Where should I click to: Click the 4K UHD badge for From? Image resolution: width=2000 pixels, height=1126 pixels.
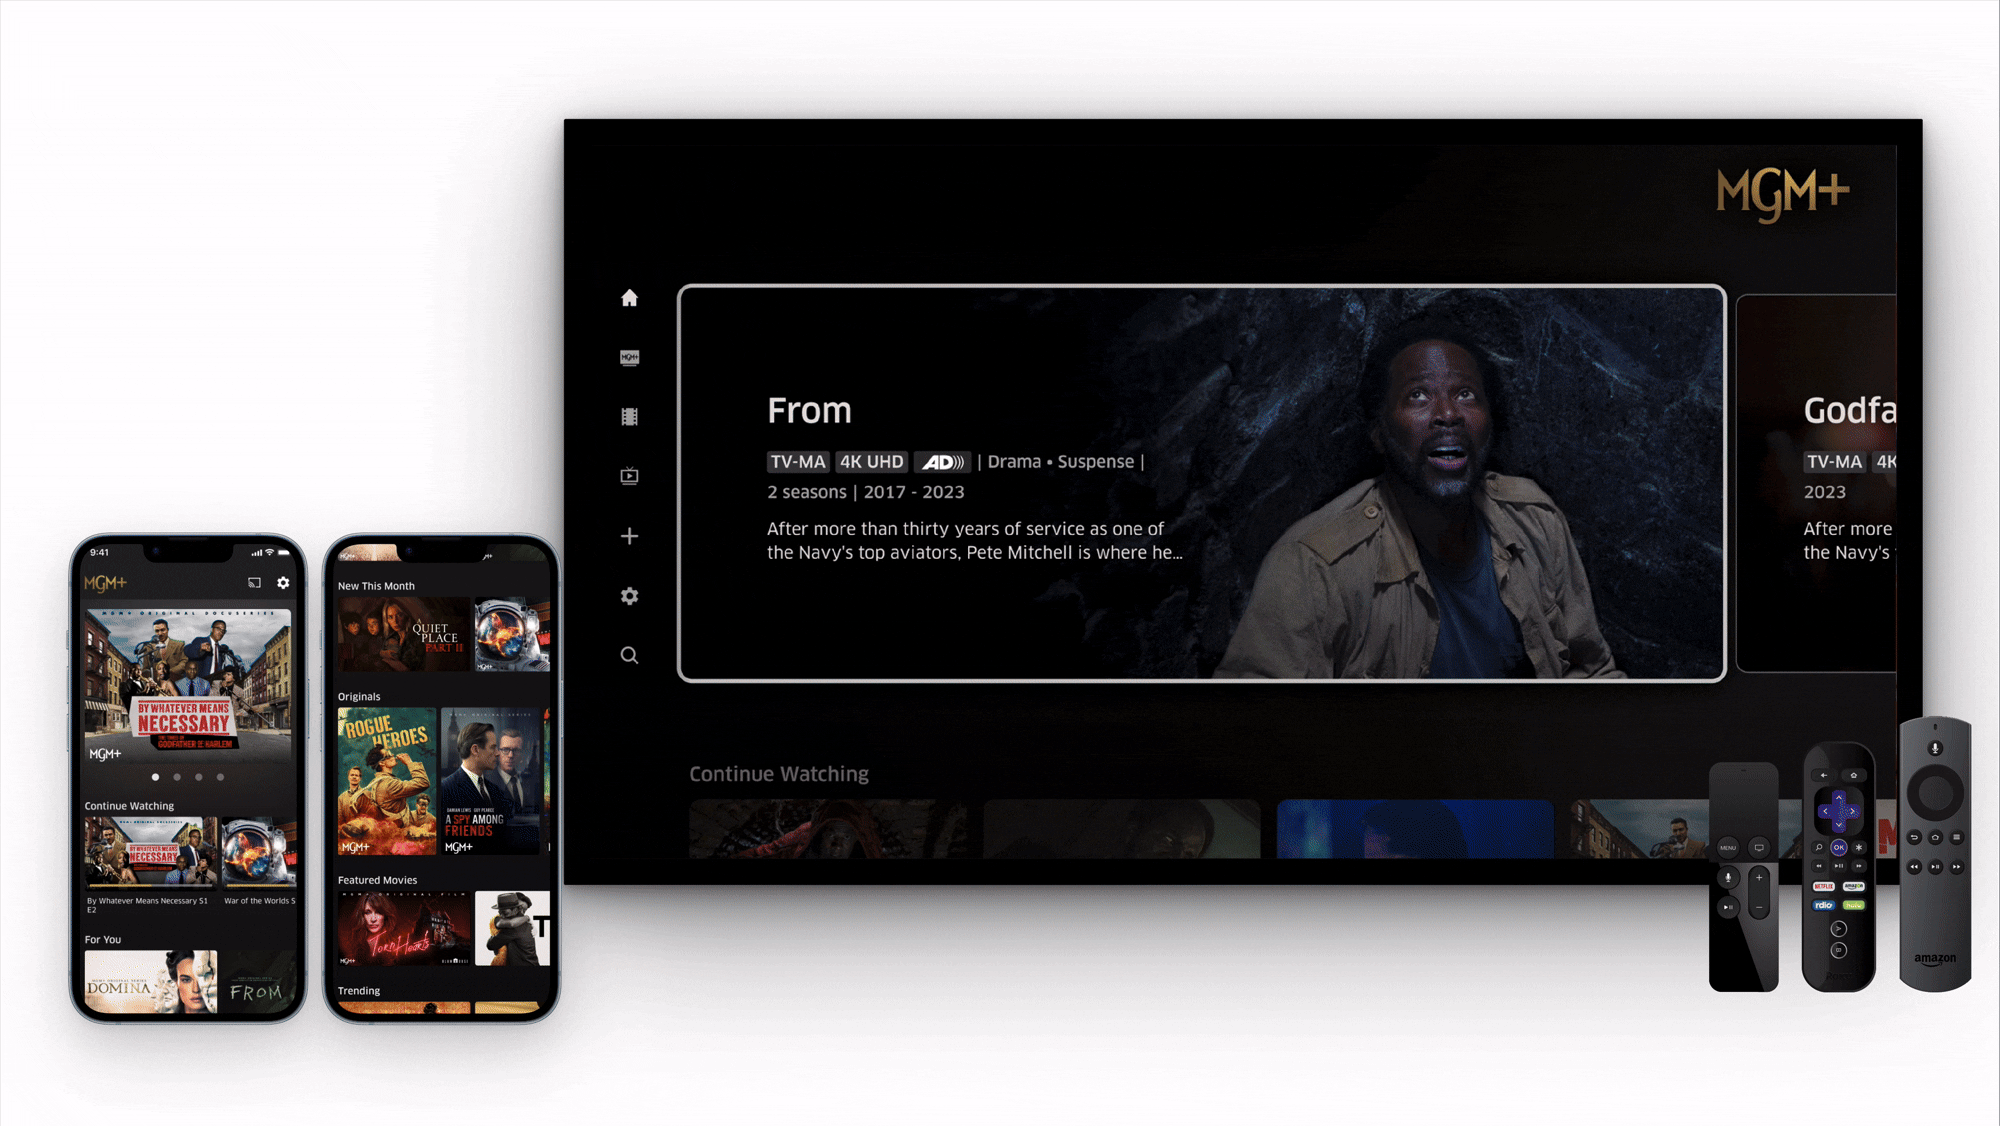[871, 462]
